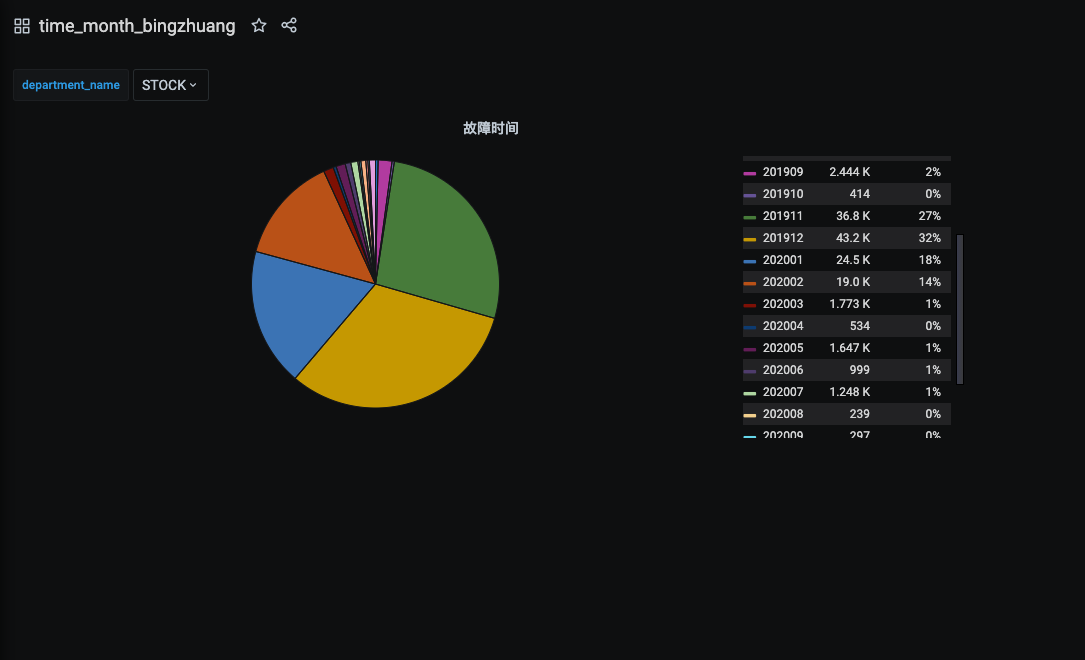Viewport: 1085px width, 660px height.
Task: Open the share dashboard icon
Action: coord(289,26)
